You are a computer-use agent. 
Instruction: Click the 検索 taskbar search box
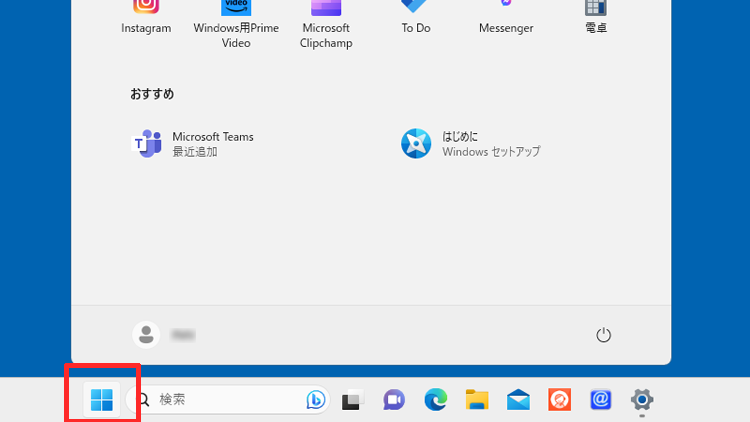point(228,400)
